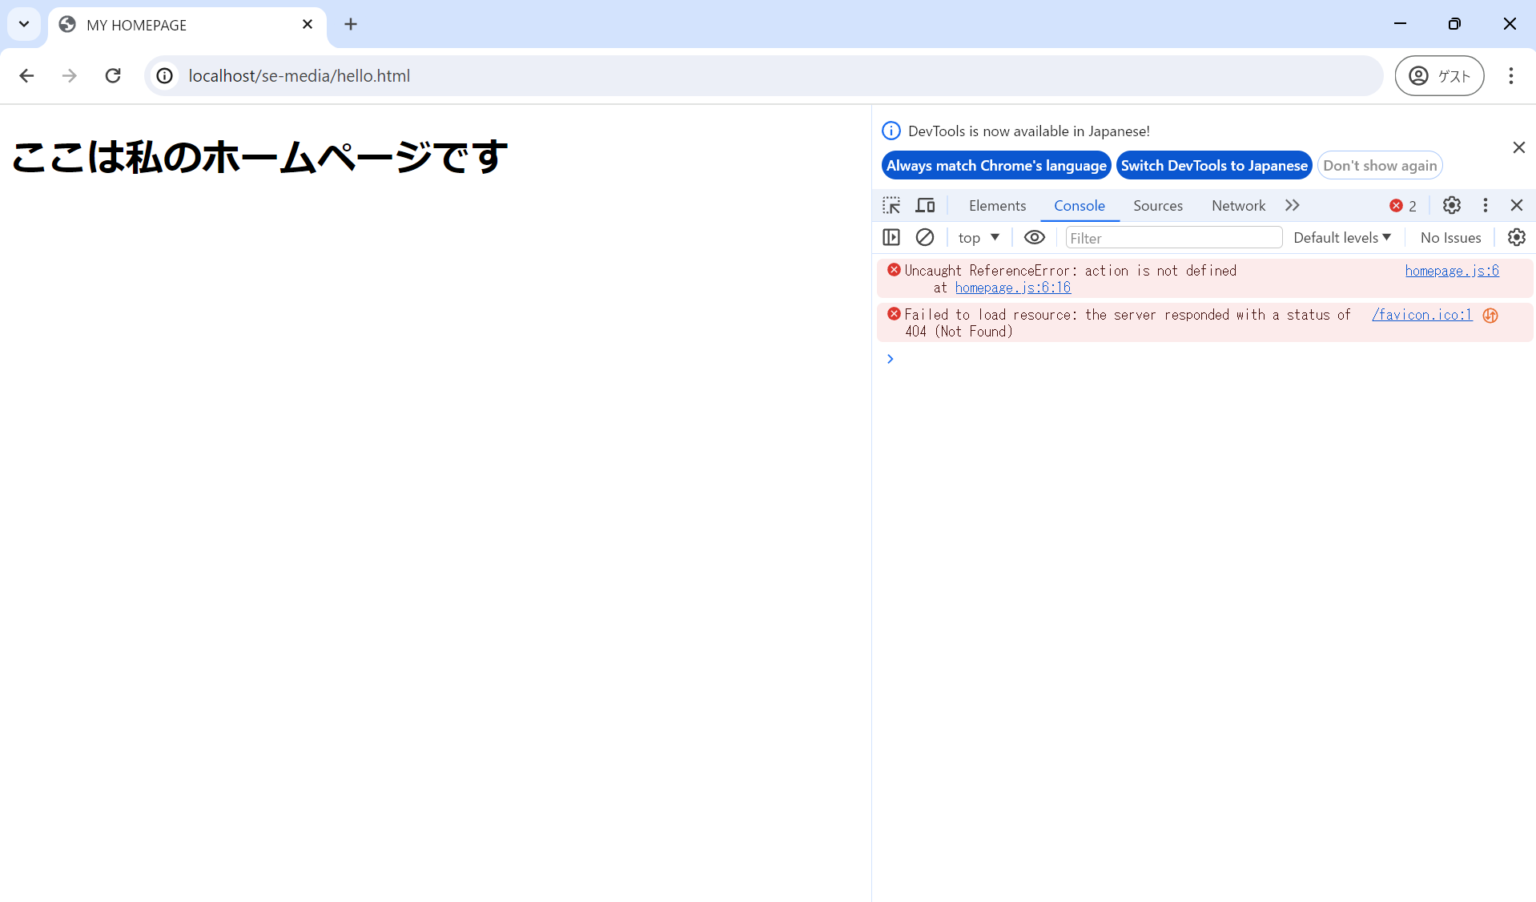The height and width of the screenshot is (902, 1536).
Task: Click the 404 resource error red icon
Action: [894, 314]
